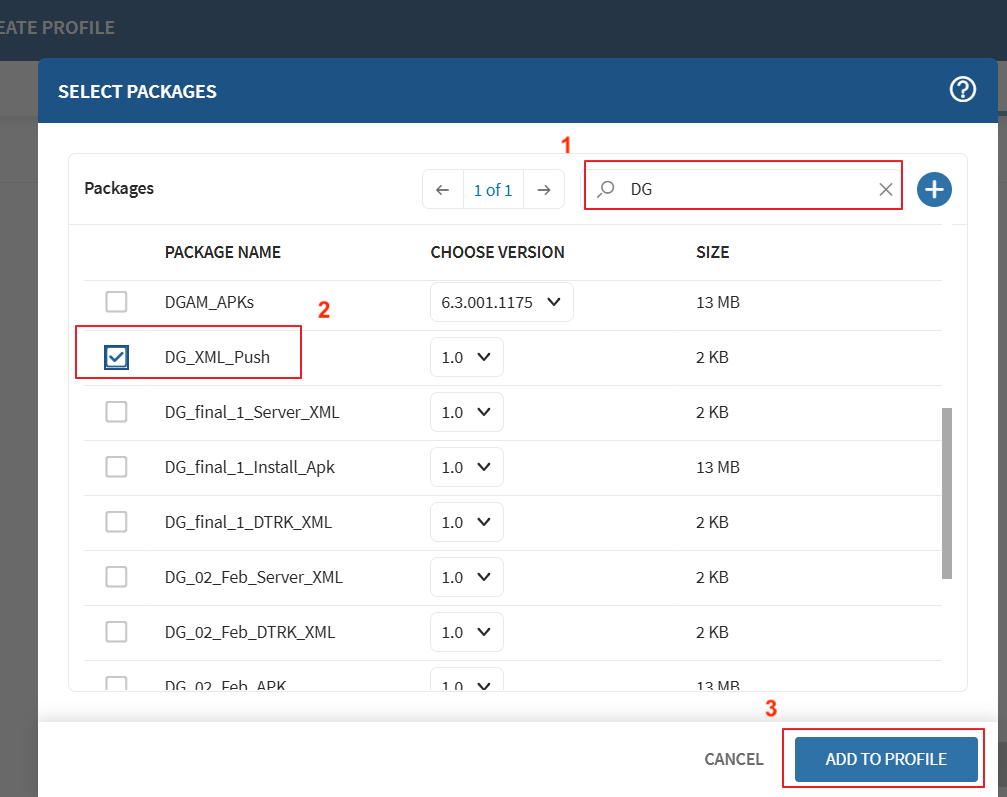Expand version dropdown for DG_XML_Push
The width and height of the screenshot is (1007, 797).
[467, 357]
